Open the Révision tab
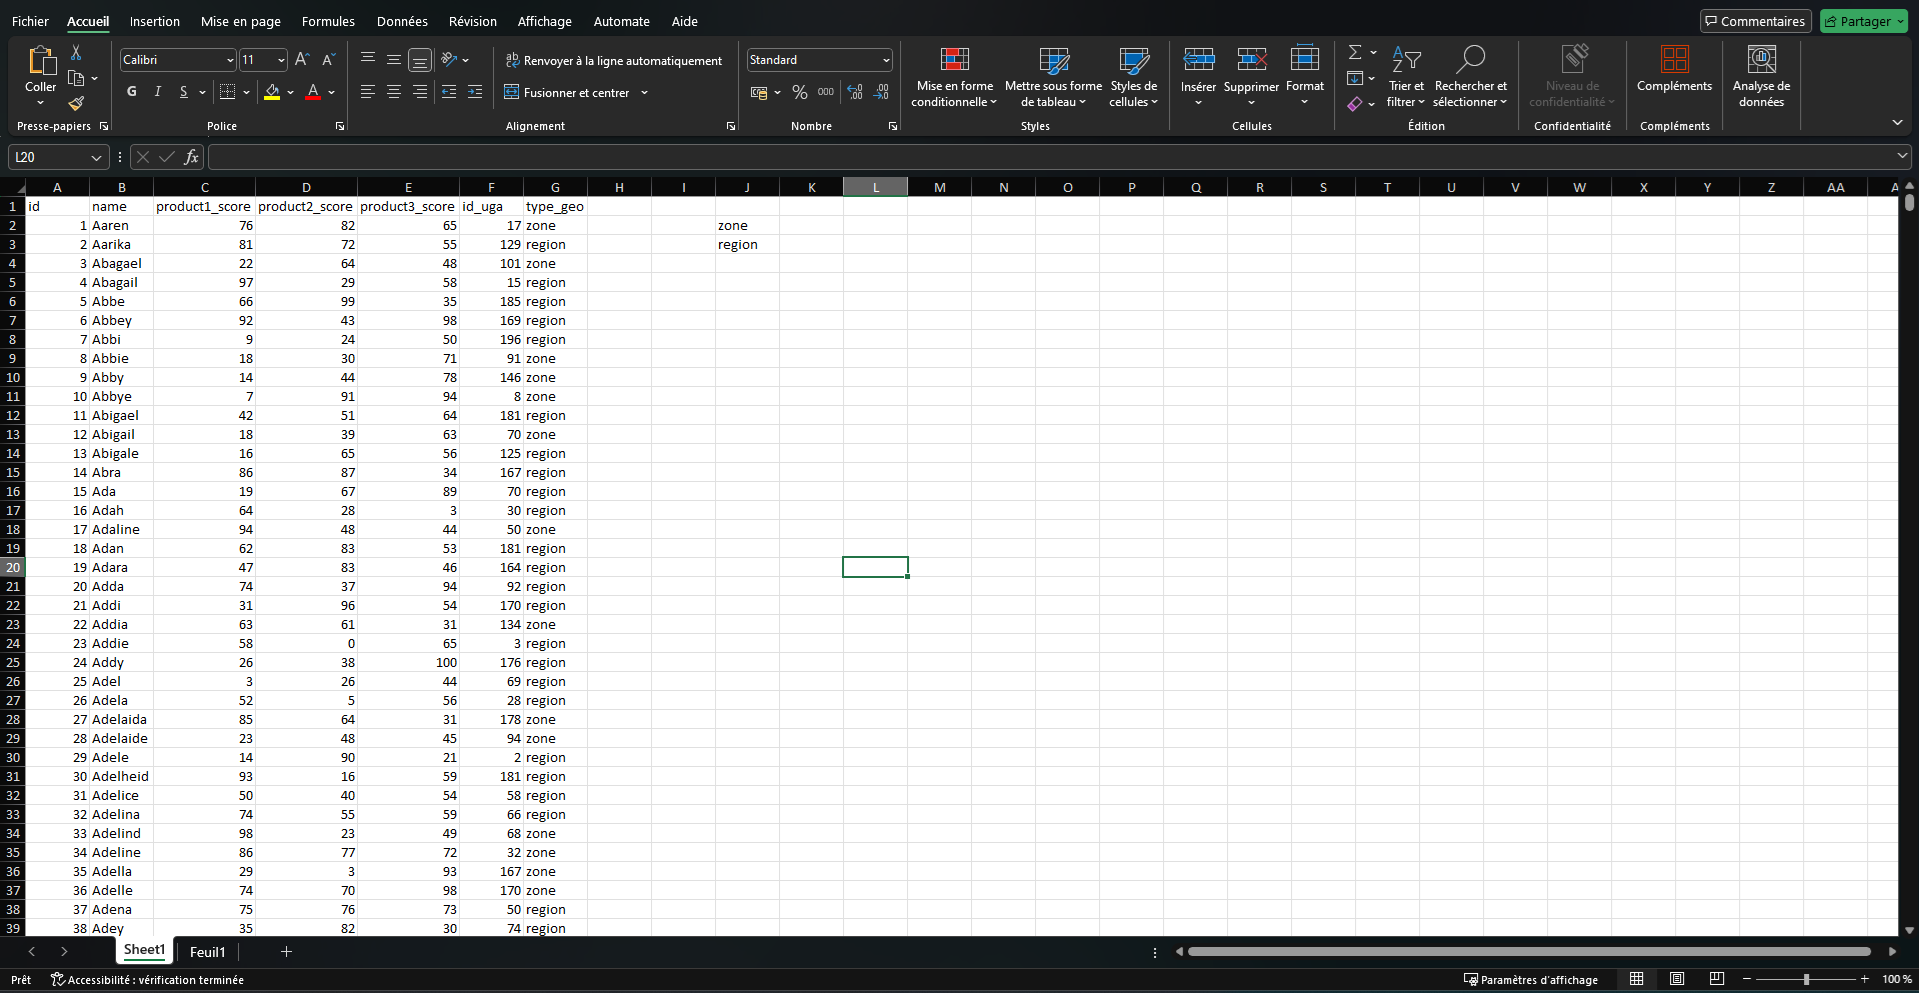 [473, 21]
